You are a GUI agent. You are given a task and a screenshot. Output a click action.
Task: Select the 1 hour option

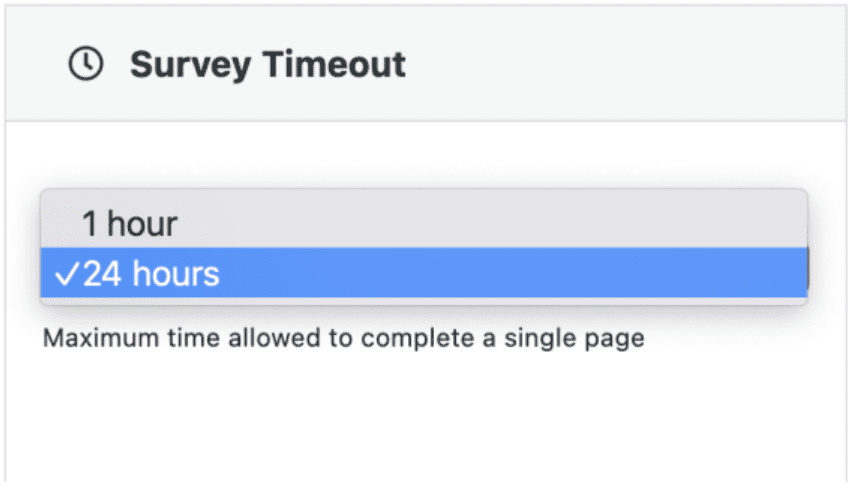click(x=129, y=224)
